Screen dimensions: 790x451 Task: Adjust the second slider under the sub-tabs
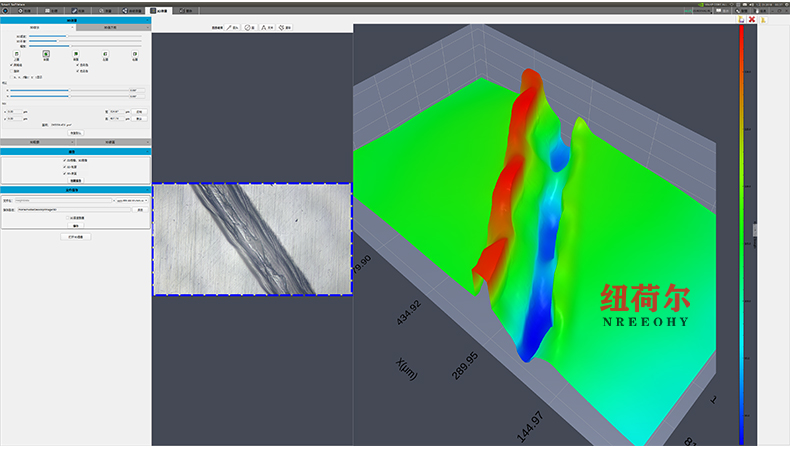[85, 41]
